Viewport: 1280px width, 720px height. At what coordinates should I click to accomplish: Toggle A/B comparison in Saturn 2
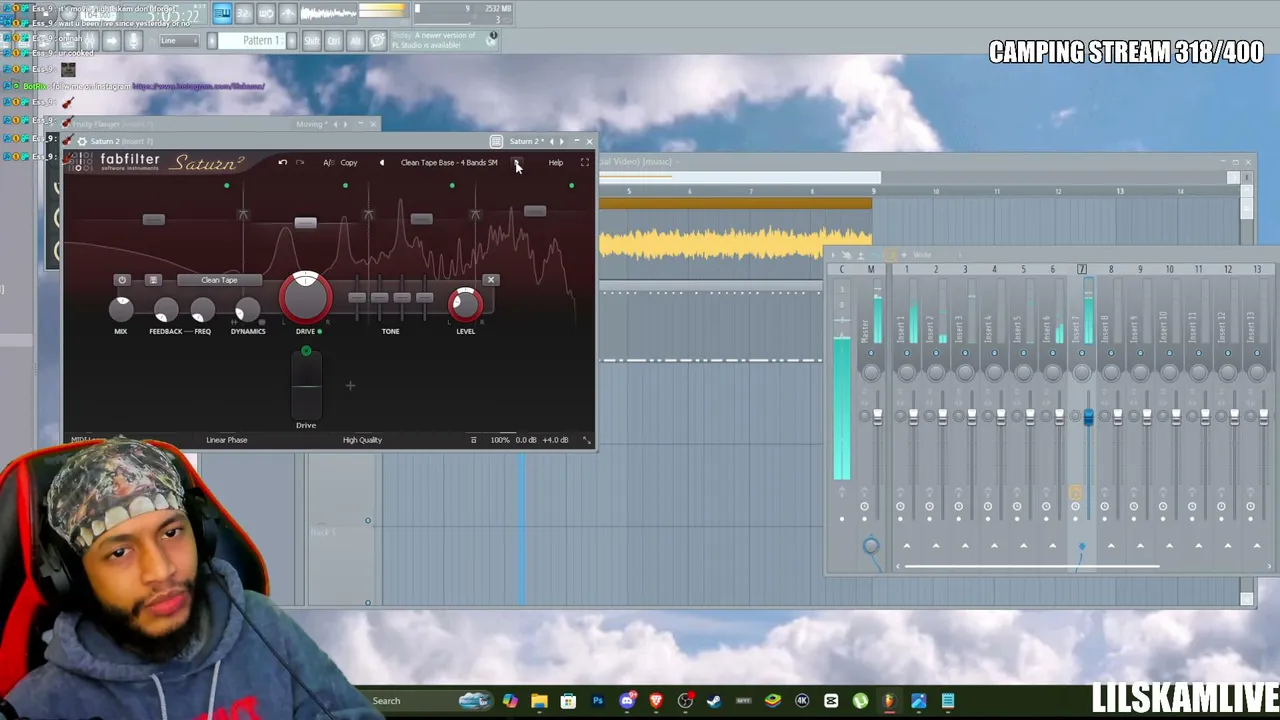click(328, 162)
